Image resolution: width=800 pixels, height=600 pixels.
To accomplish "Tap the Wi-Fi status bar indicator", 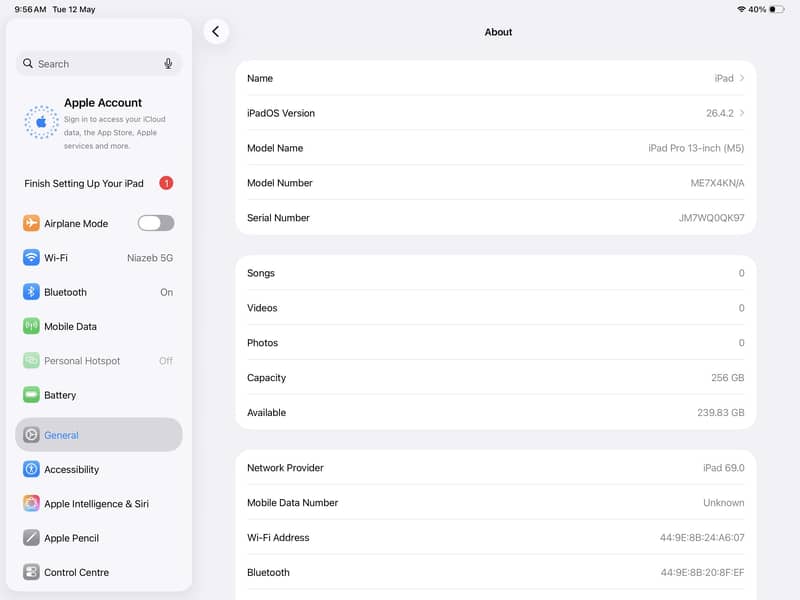I will [x=741, y=9].
